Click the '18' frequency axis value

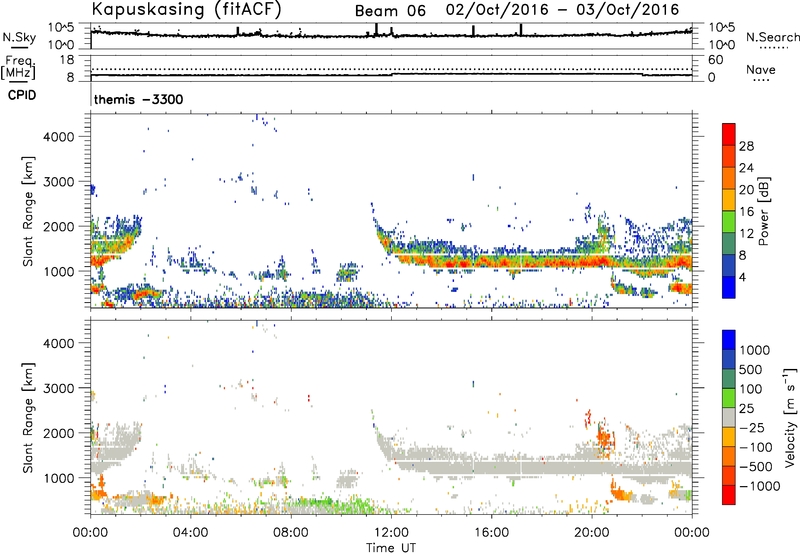[67, 60]
